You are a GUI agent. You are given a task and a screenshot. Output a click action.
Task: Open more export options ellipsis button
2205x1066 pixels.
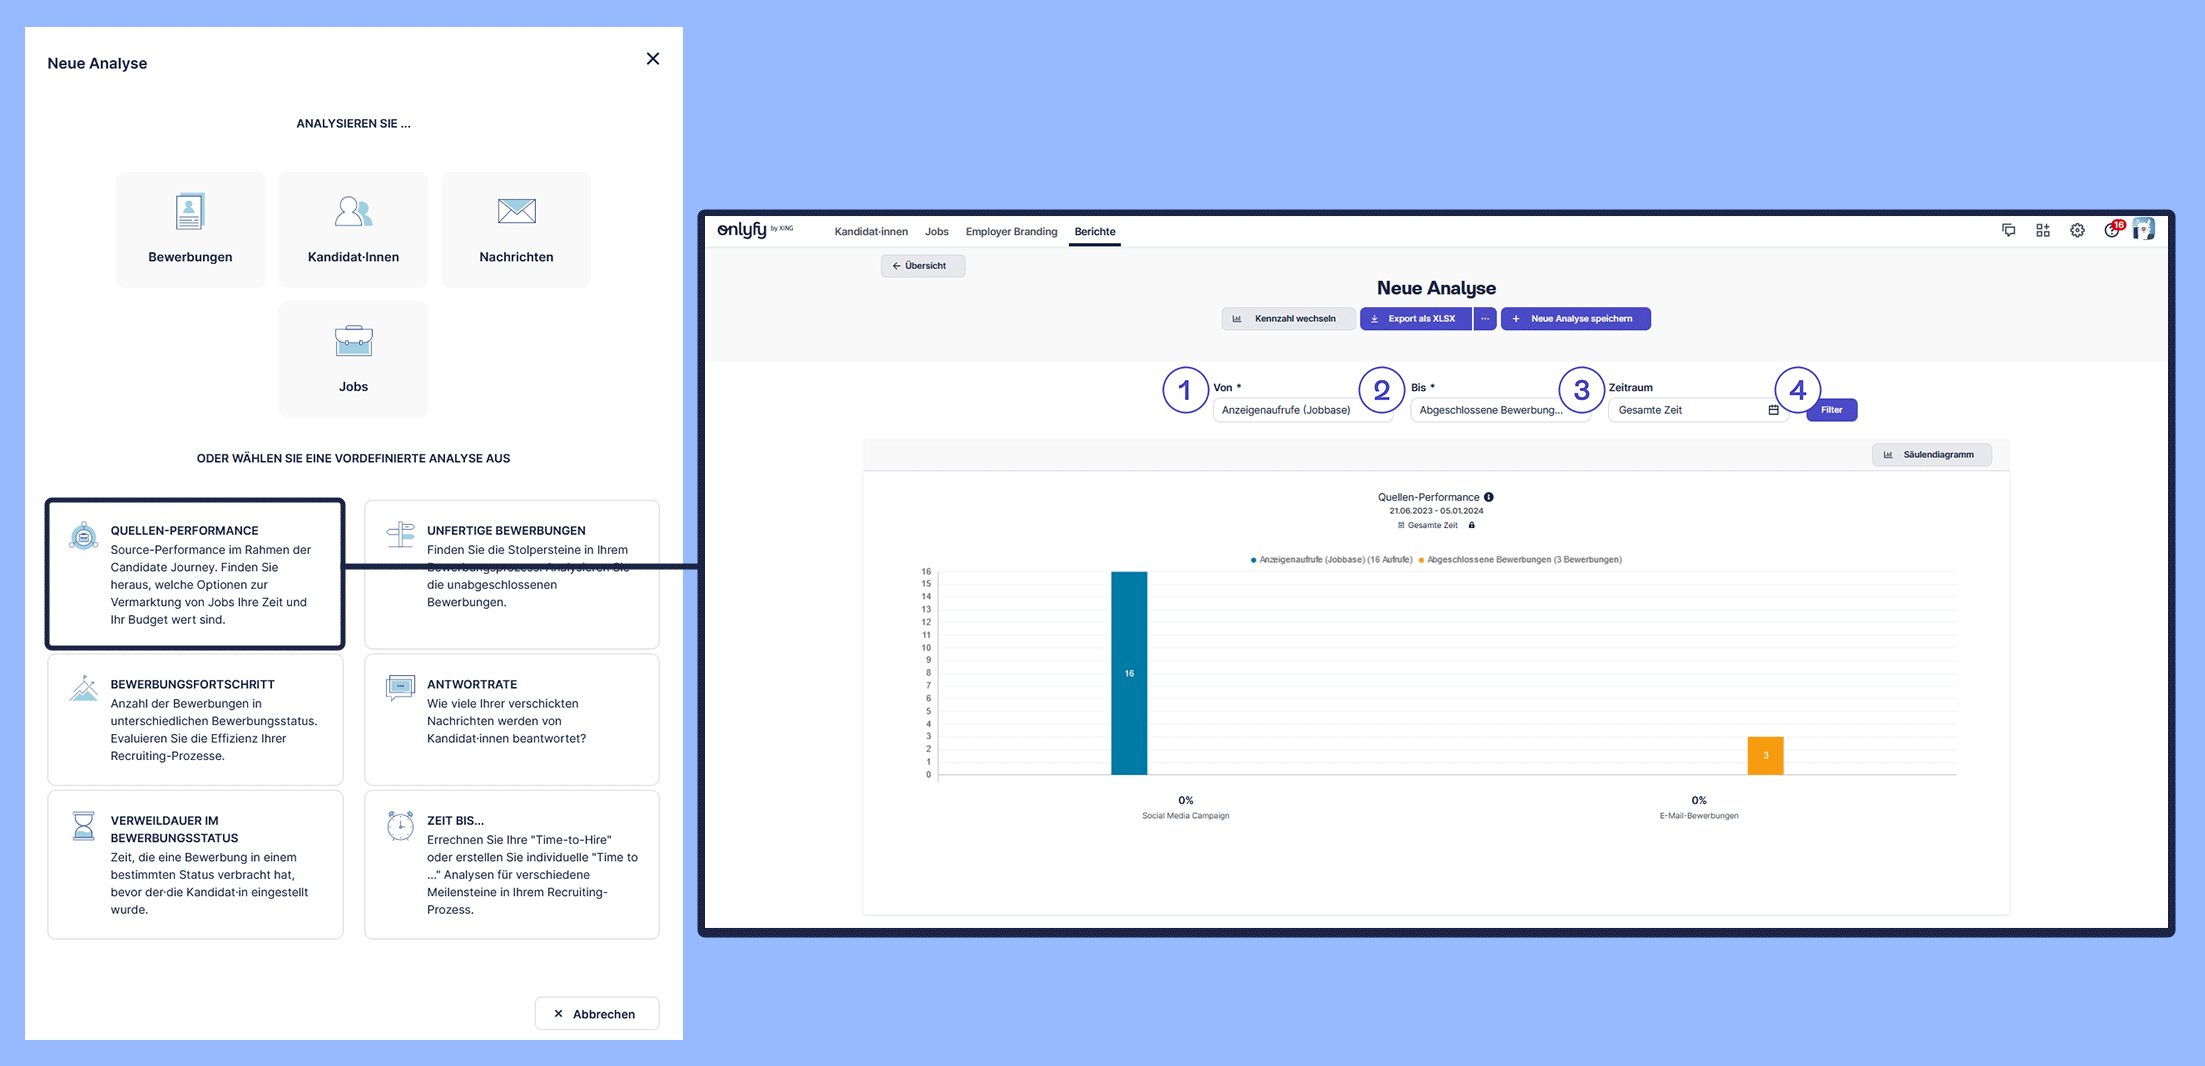(1485, 319)
